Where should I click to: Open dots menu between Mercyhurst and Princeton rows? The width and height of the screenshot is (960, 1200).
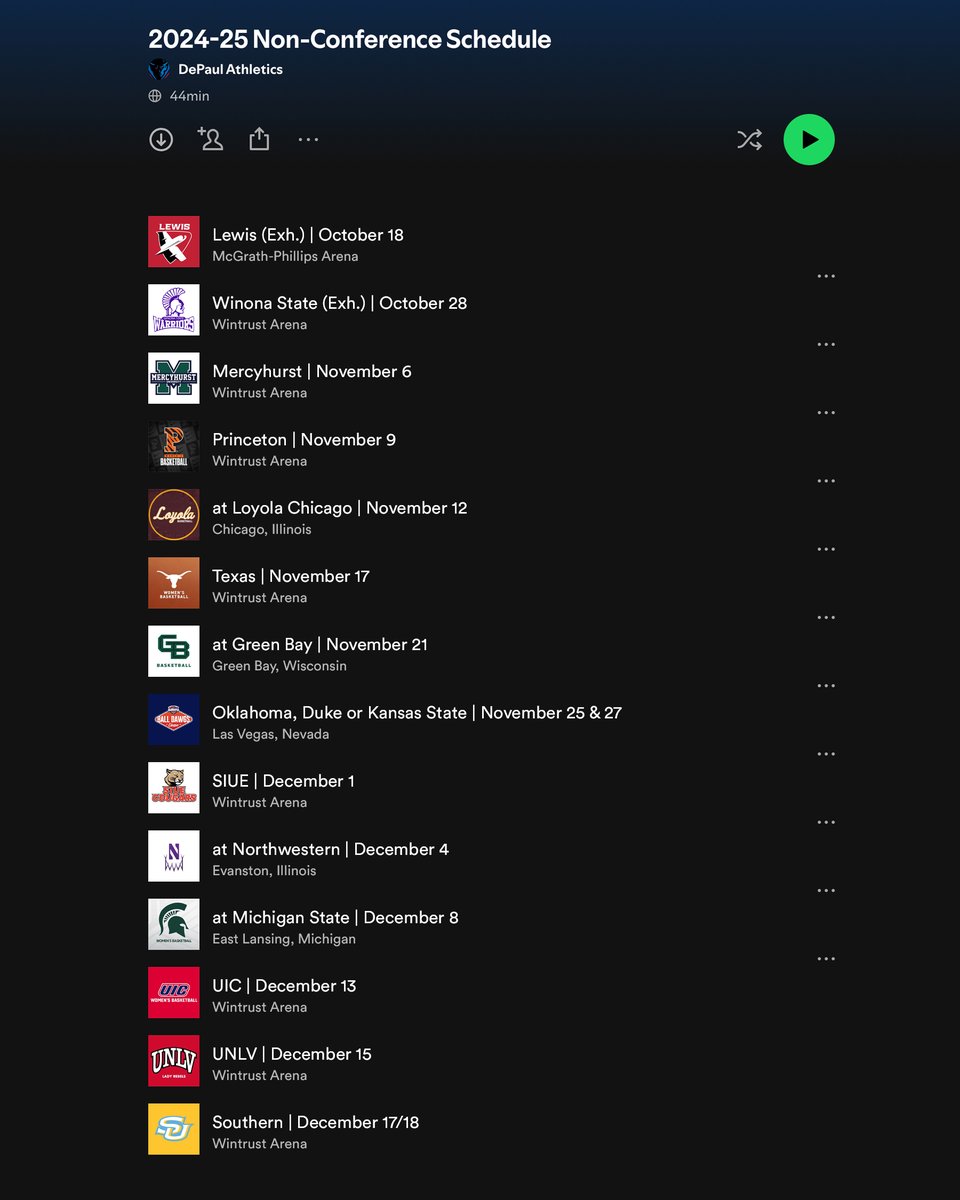826,412
